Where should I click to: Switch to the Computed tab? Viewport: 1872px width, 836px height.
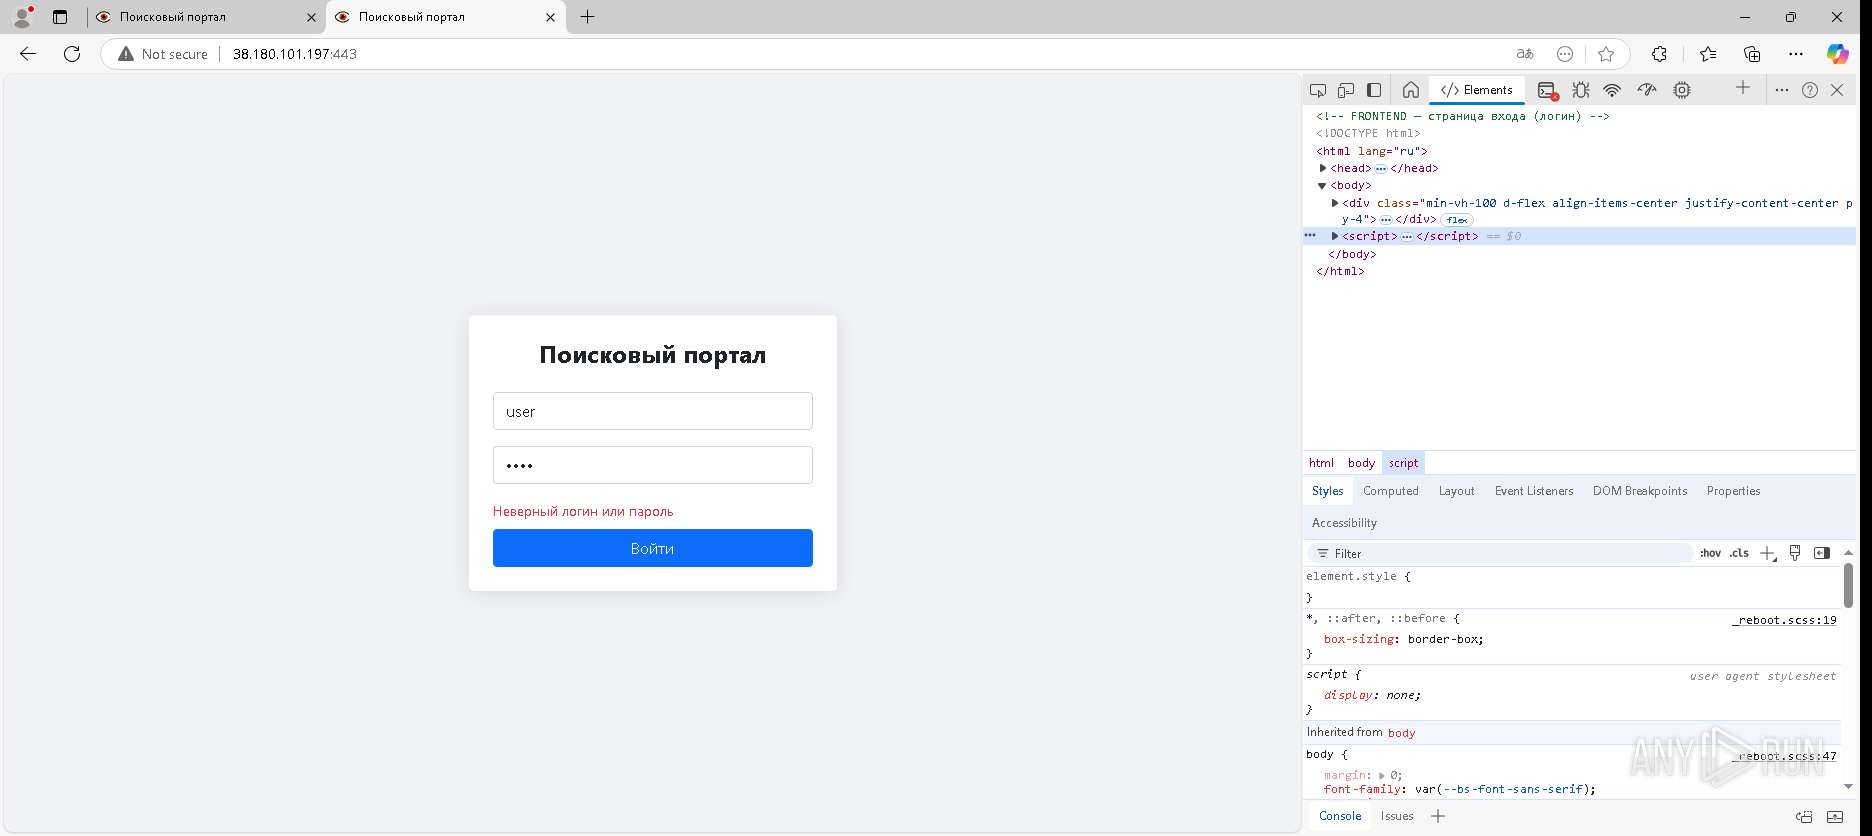point(1390,491)
